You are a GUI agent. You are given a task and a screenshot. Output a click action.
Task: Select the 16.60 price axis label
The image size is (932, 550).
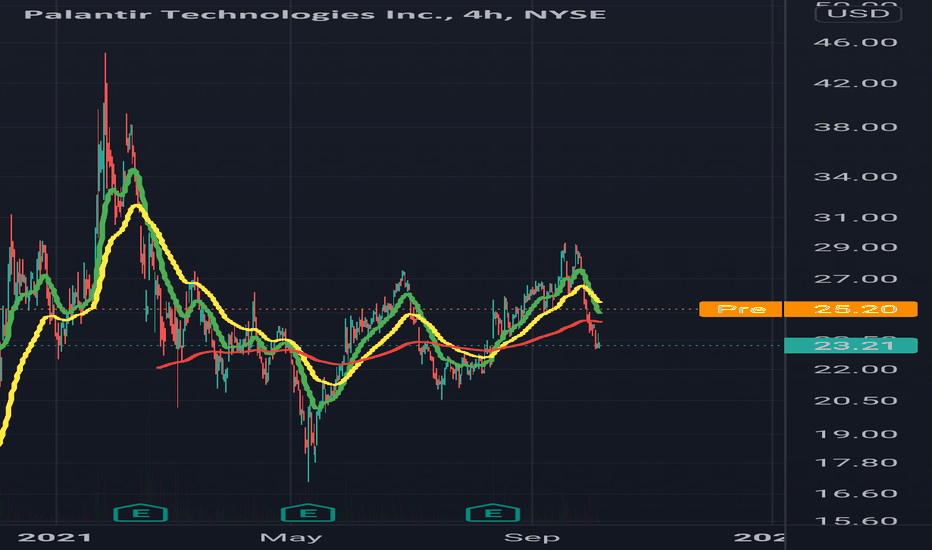[x=855, y=494]
